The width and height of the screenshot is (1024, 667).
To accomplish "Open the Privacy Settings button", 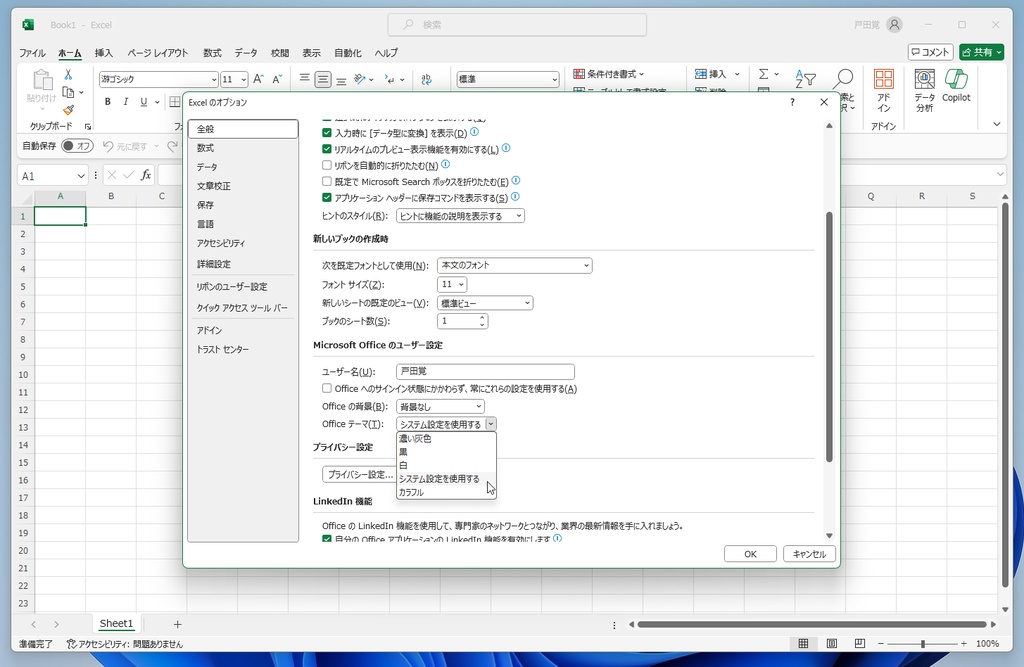I will (x=359, y=474).
